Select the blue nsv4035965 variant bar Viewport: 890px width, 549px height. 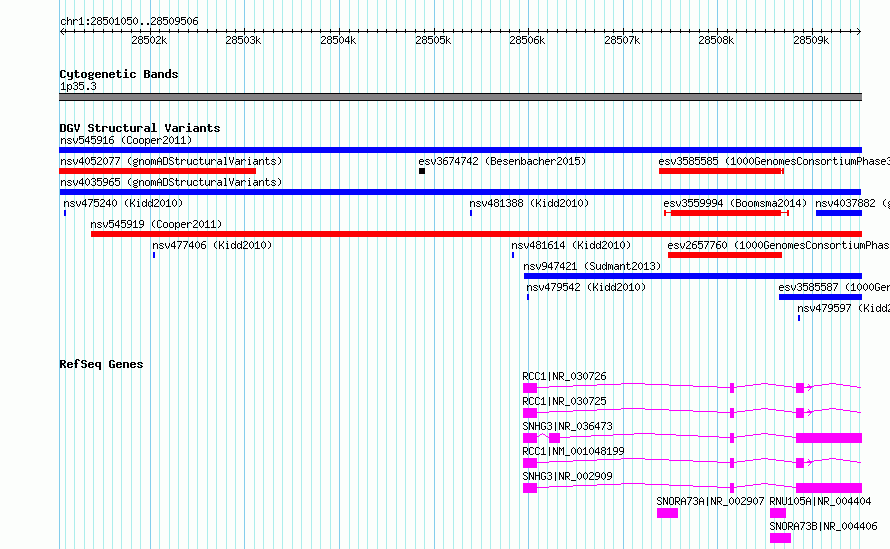pyautogui.click(x=460, y=192)
